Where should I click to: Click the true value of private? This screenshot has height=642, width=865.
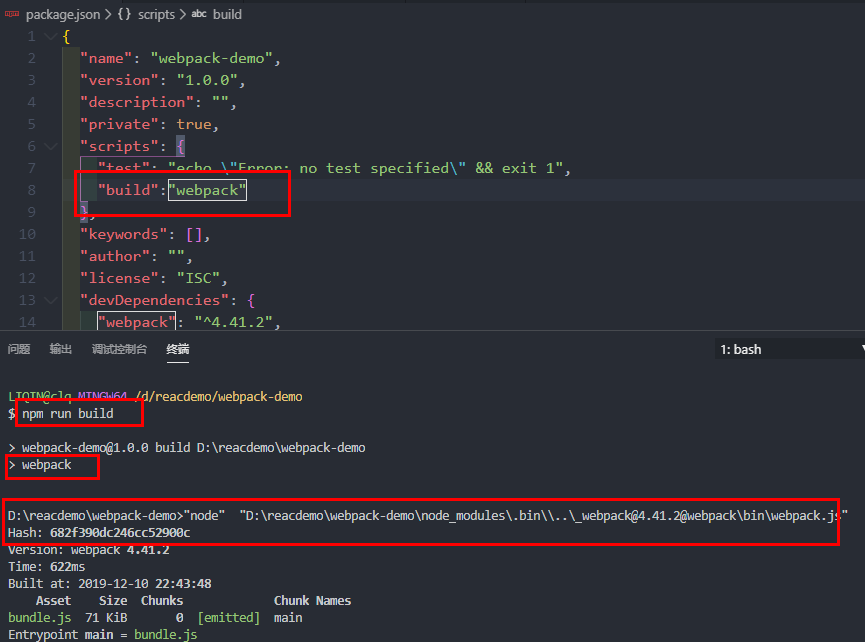[194, 125]
